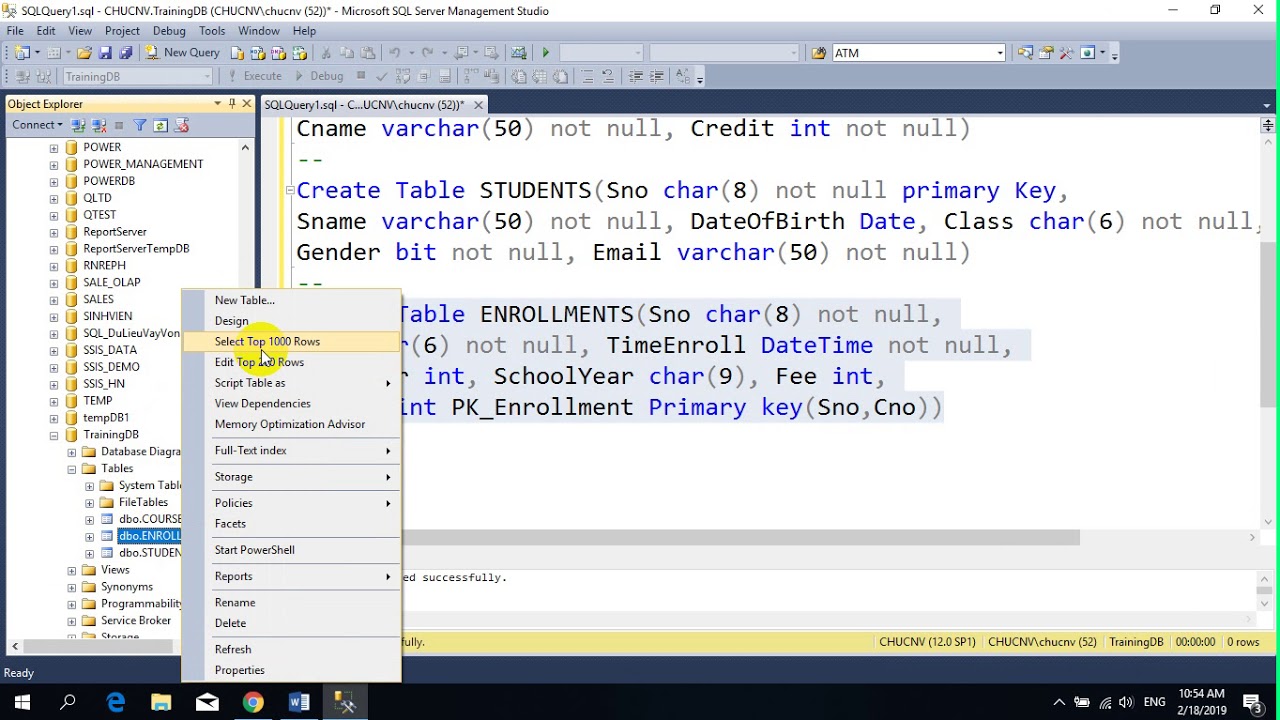Open Google Chrome from the taskbar
1280x720 pixels.
pos(253,703)
